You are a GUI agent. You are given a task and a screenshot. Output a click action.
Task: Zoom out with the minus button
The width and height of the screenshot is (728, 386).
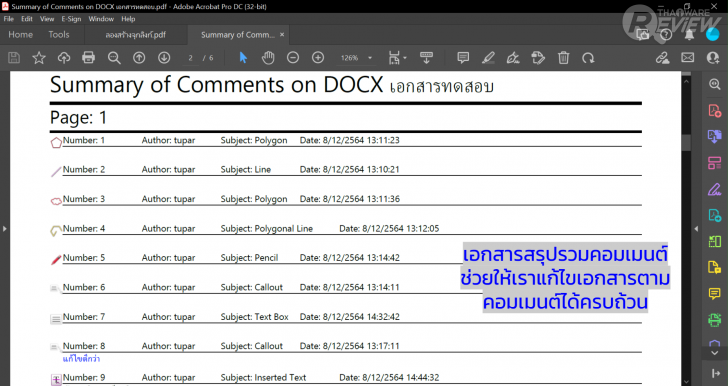293,58
